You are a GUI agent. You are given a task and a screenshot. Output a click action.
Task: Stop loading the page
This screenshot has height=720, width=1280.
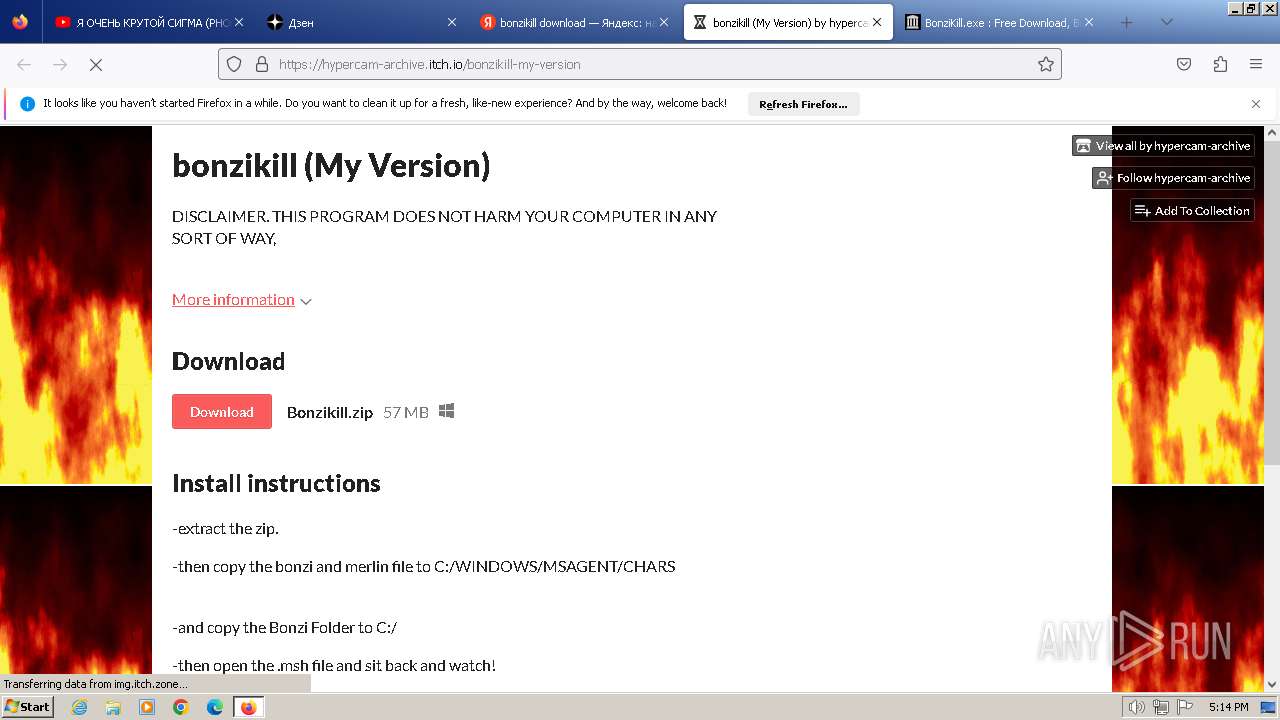point(96,64)
